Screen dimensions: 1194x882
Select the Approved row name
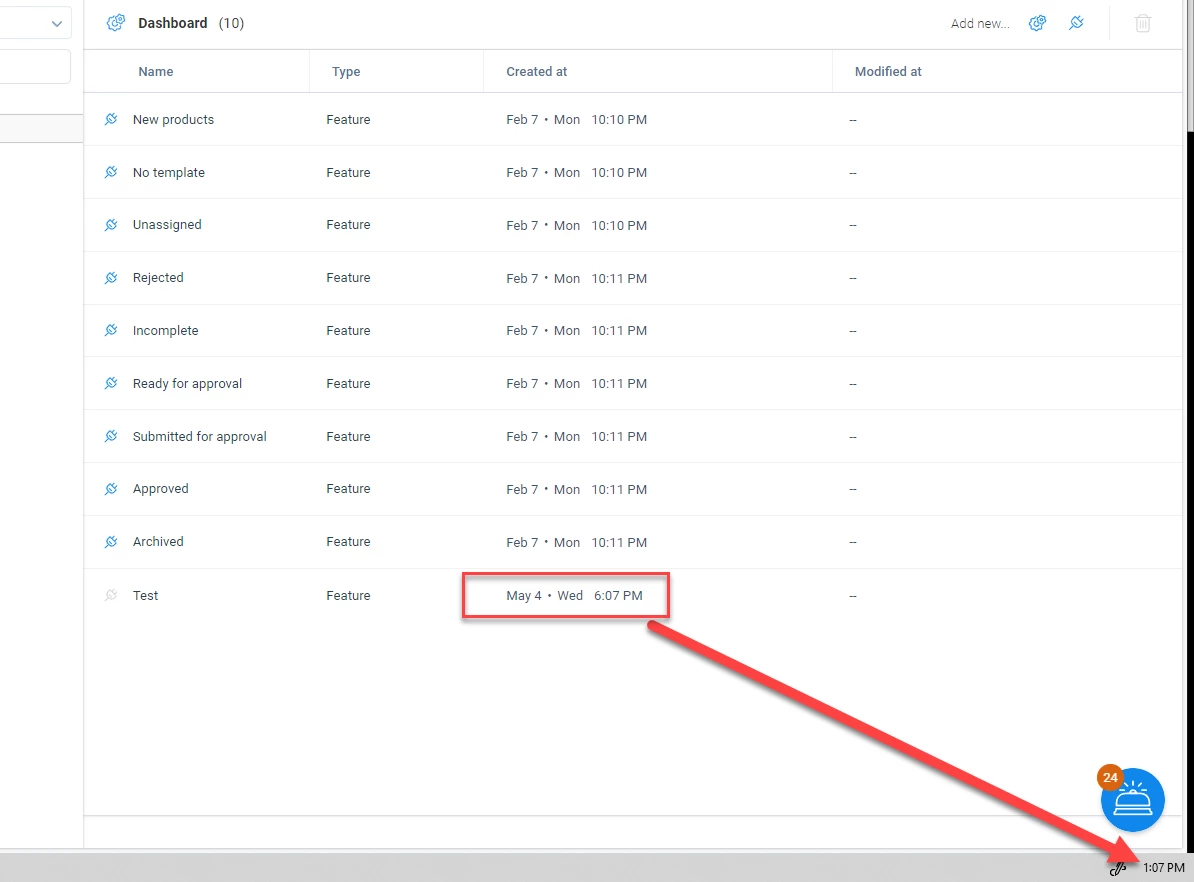[161, 489]
